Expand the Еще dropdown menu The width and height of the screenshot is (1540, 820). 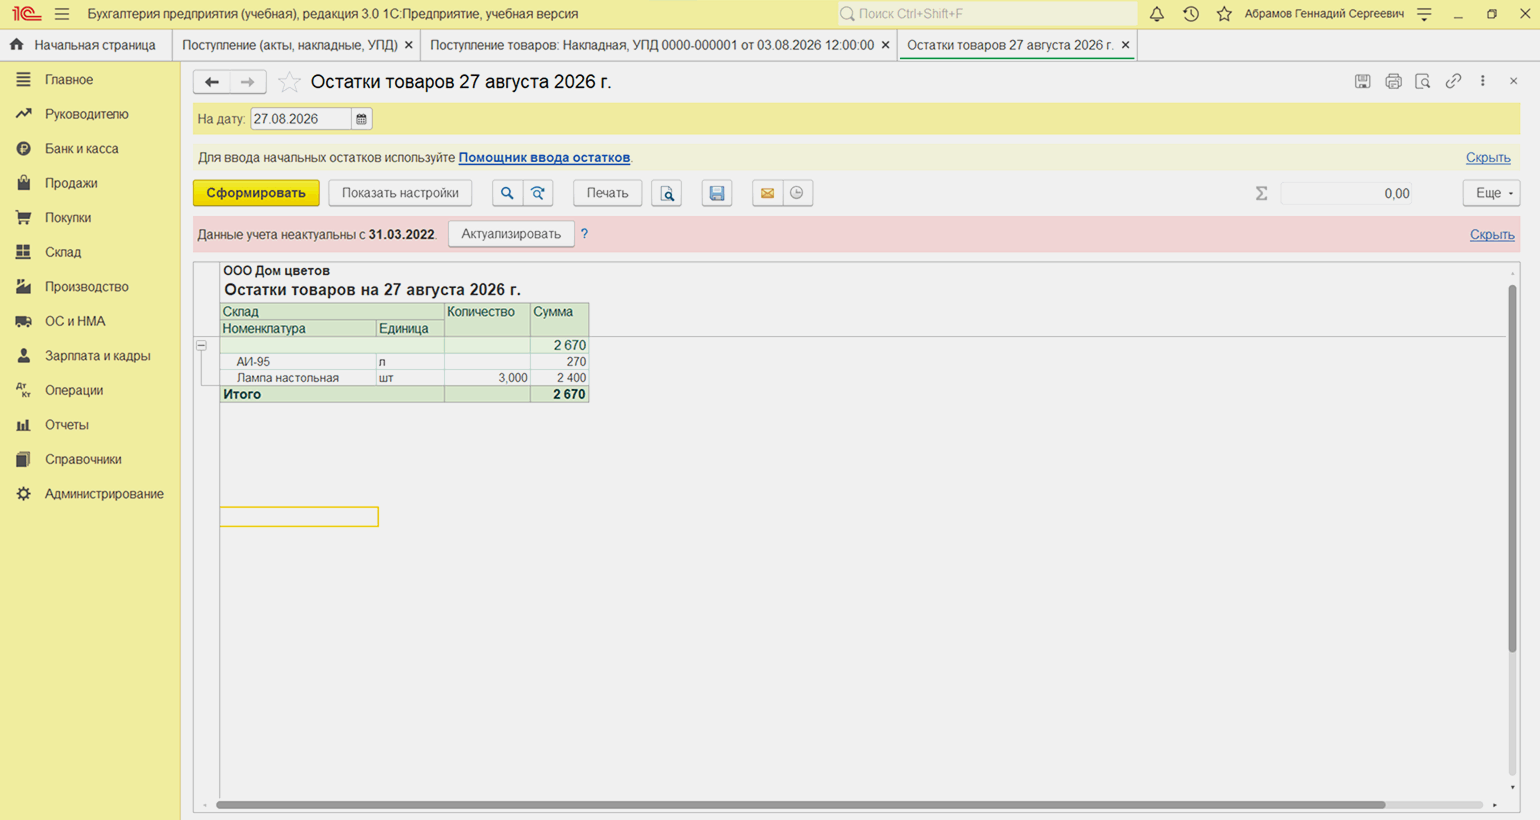pos(1491,193)
